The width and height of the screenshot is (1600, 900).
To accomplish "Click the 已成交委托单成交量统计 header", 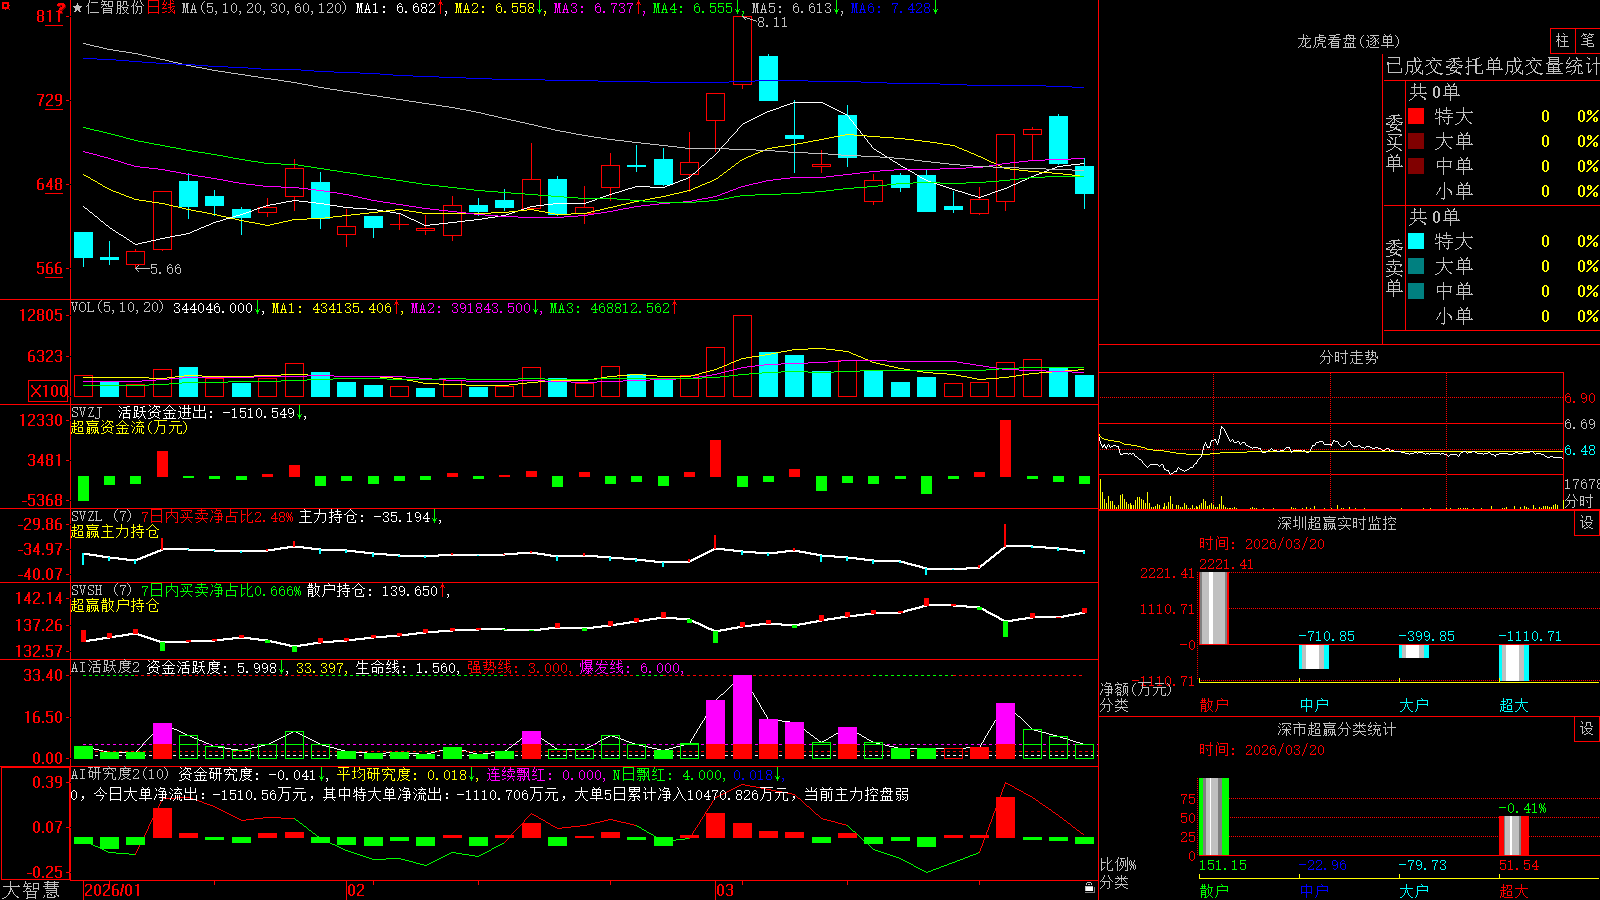I will [1492, 66].
